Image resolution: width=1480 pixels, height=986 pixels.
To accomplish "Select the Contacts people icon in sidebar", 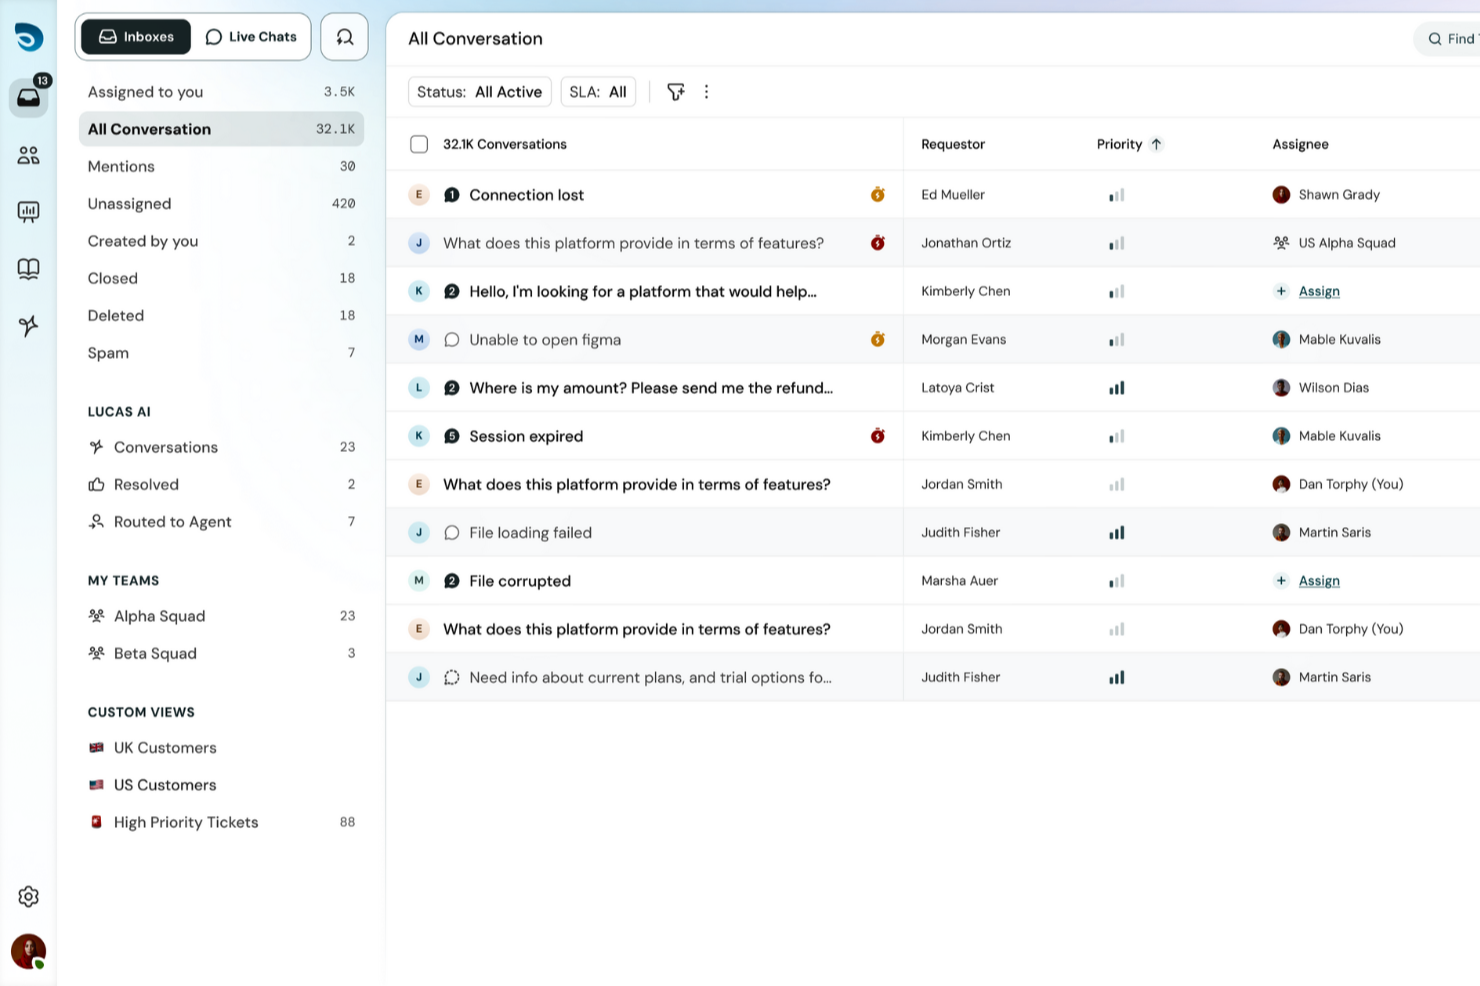I will point(29,155).
